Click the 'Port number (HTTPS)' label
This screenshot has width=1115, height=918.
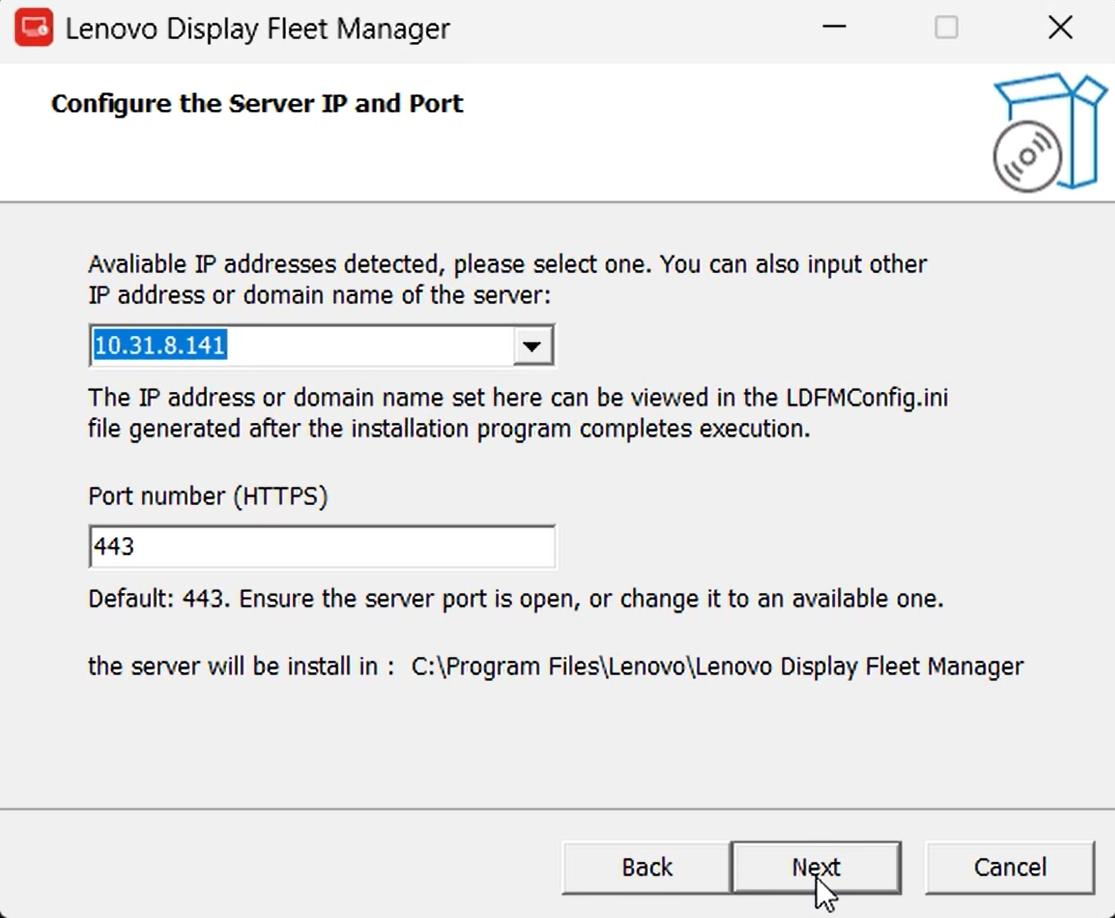[208, 496]
